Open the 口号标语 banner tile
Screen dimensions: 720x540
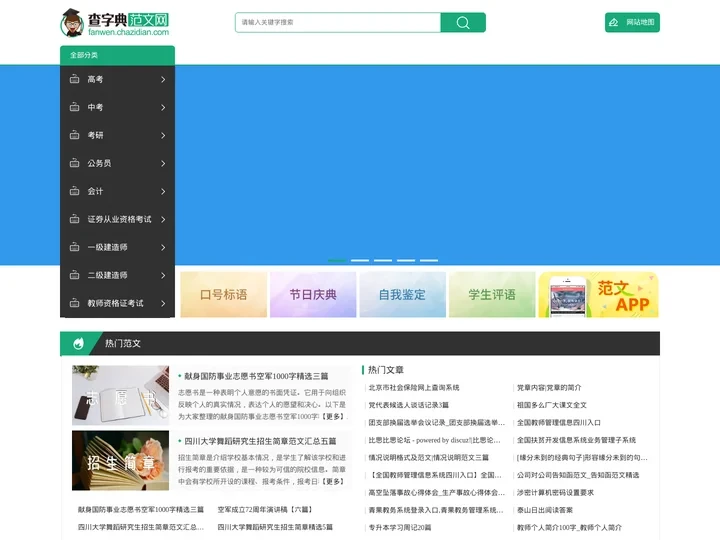click(x=224, y=294)
